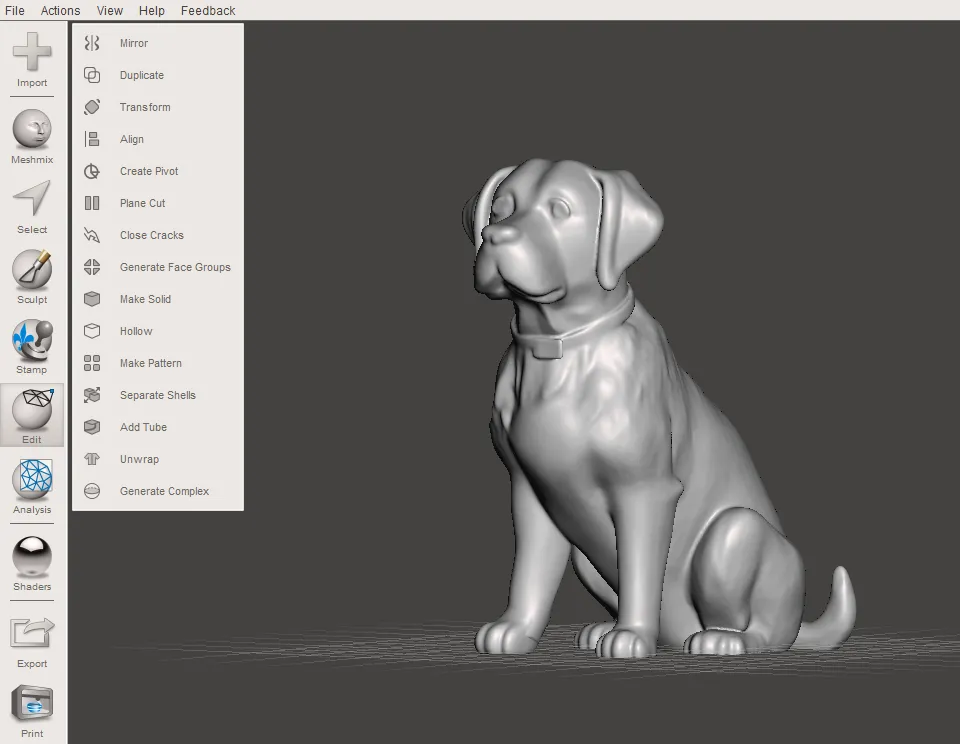The image size is (960, 744).
Task: Click the Hollow cube icon
Action: [92, 331]
